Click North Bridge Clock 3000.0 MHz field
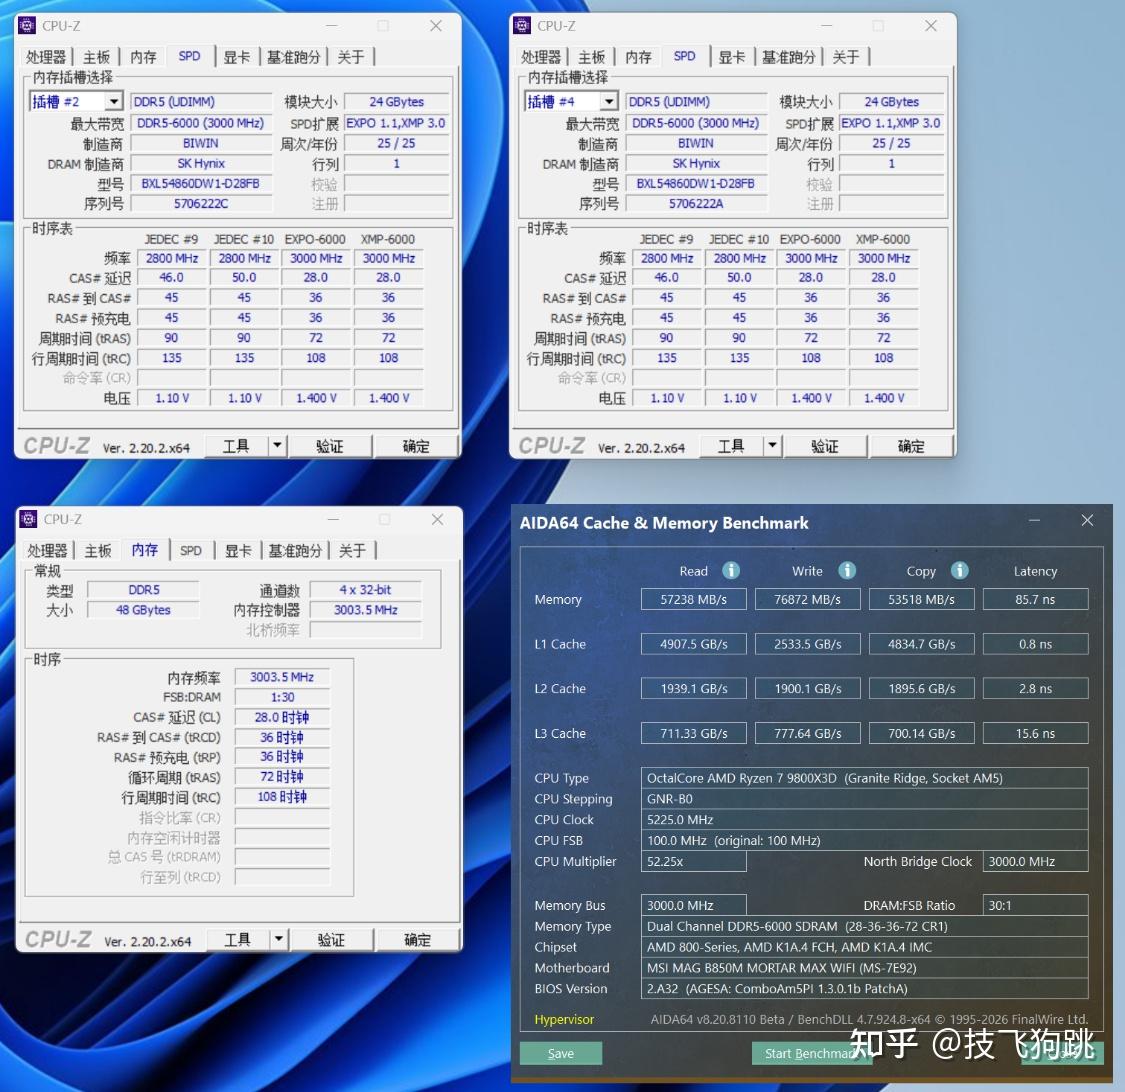The height and width of the screenshot is (1092, 1125). [1035, 861]
